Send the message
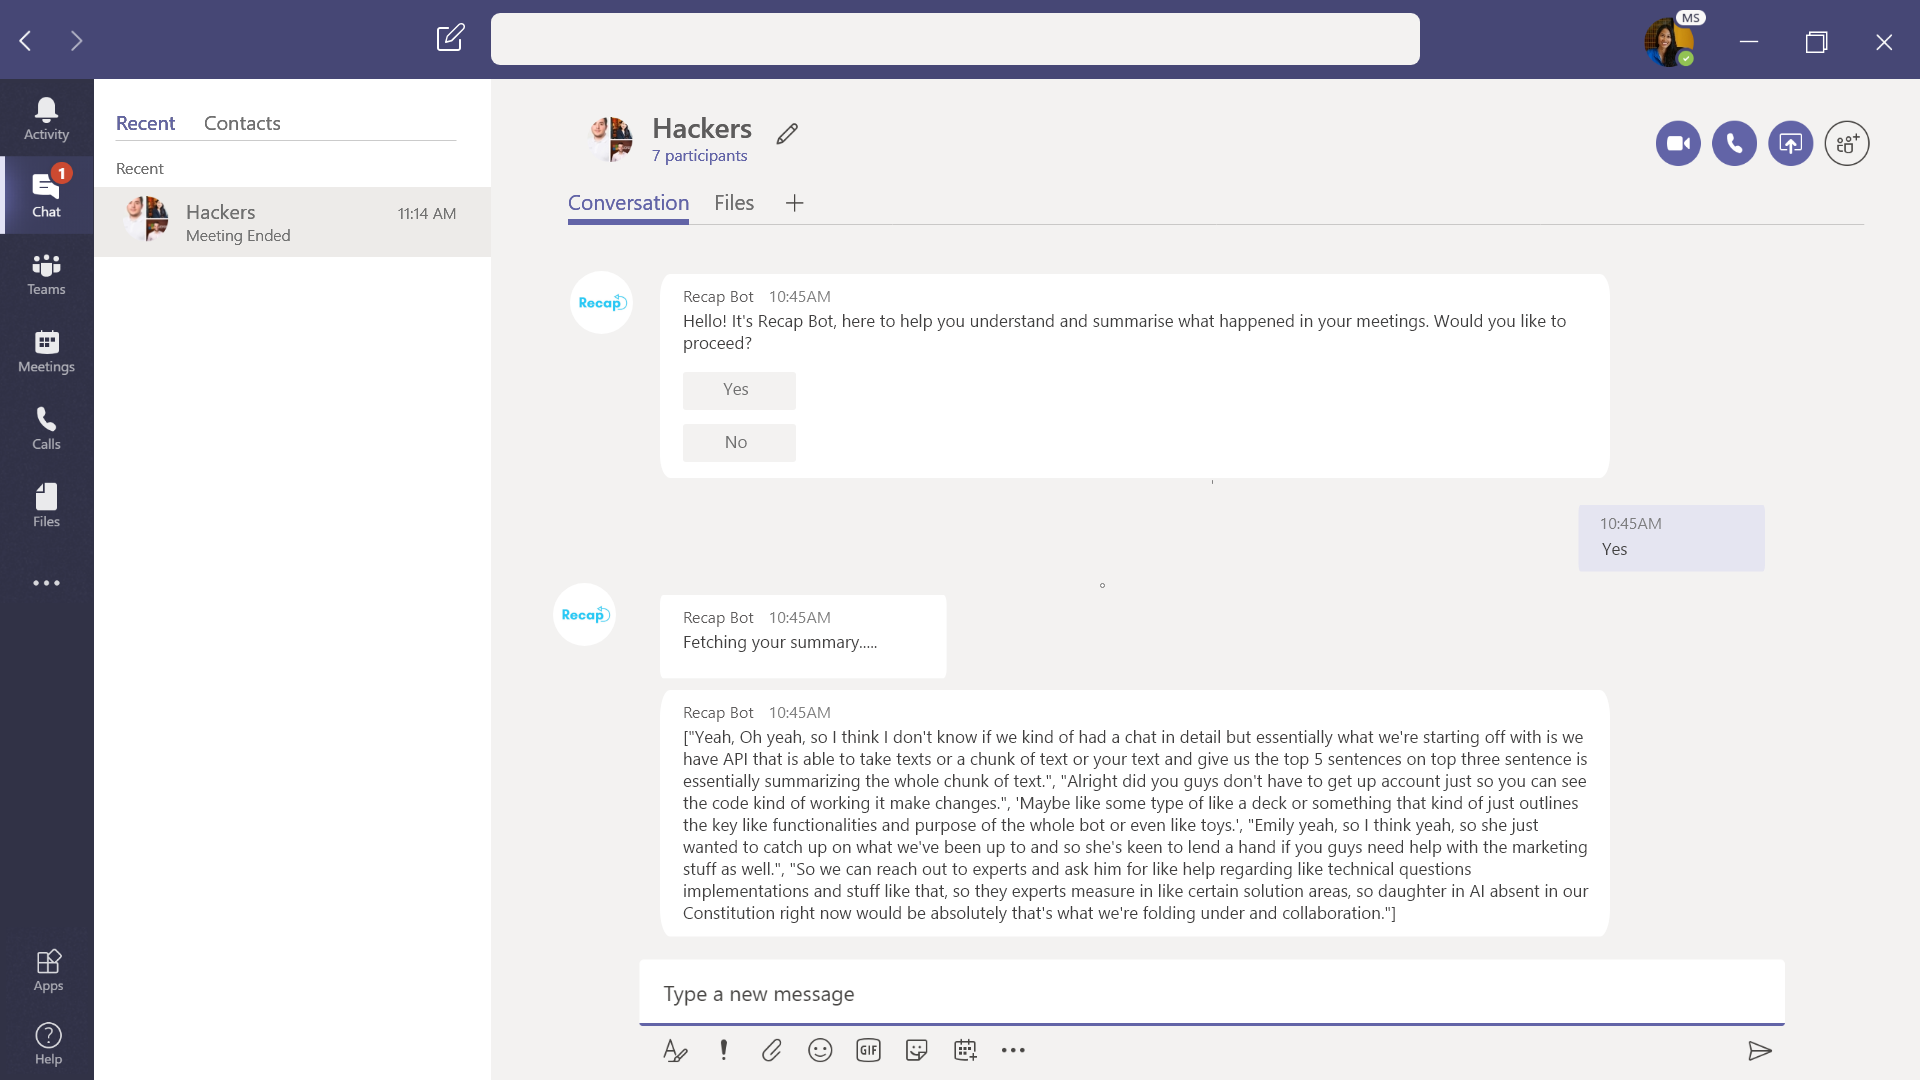1920x1080 pixels. pos(1761,1051)
